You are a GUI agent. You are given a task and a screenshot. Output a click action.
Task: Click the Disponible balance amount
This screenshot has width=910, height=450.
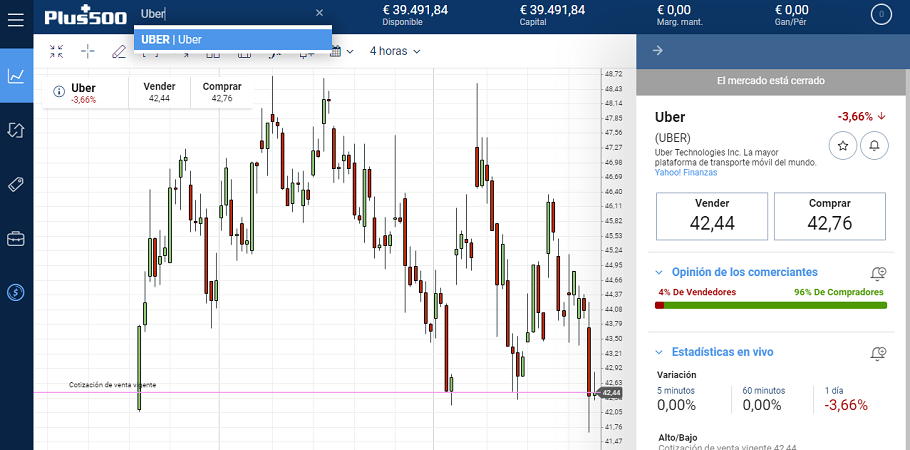pyautogui.click(x=415, y=10)
